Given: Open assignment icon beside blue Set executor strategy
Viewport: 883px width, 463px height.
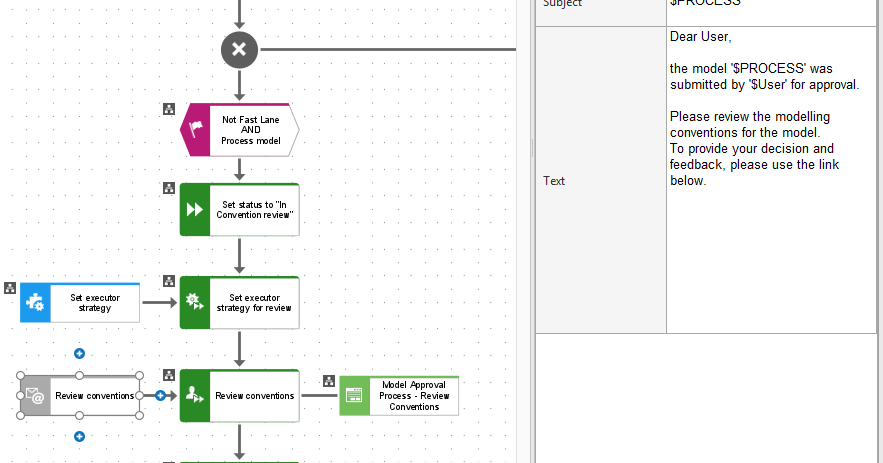Looking at the screenshot, I should pos(10,288).
